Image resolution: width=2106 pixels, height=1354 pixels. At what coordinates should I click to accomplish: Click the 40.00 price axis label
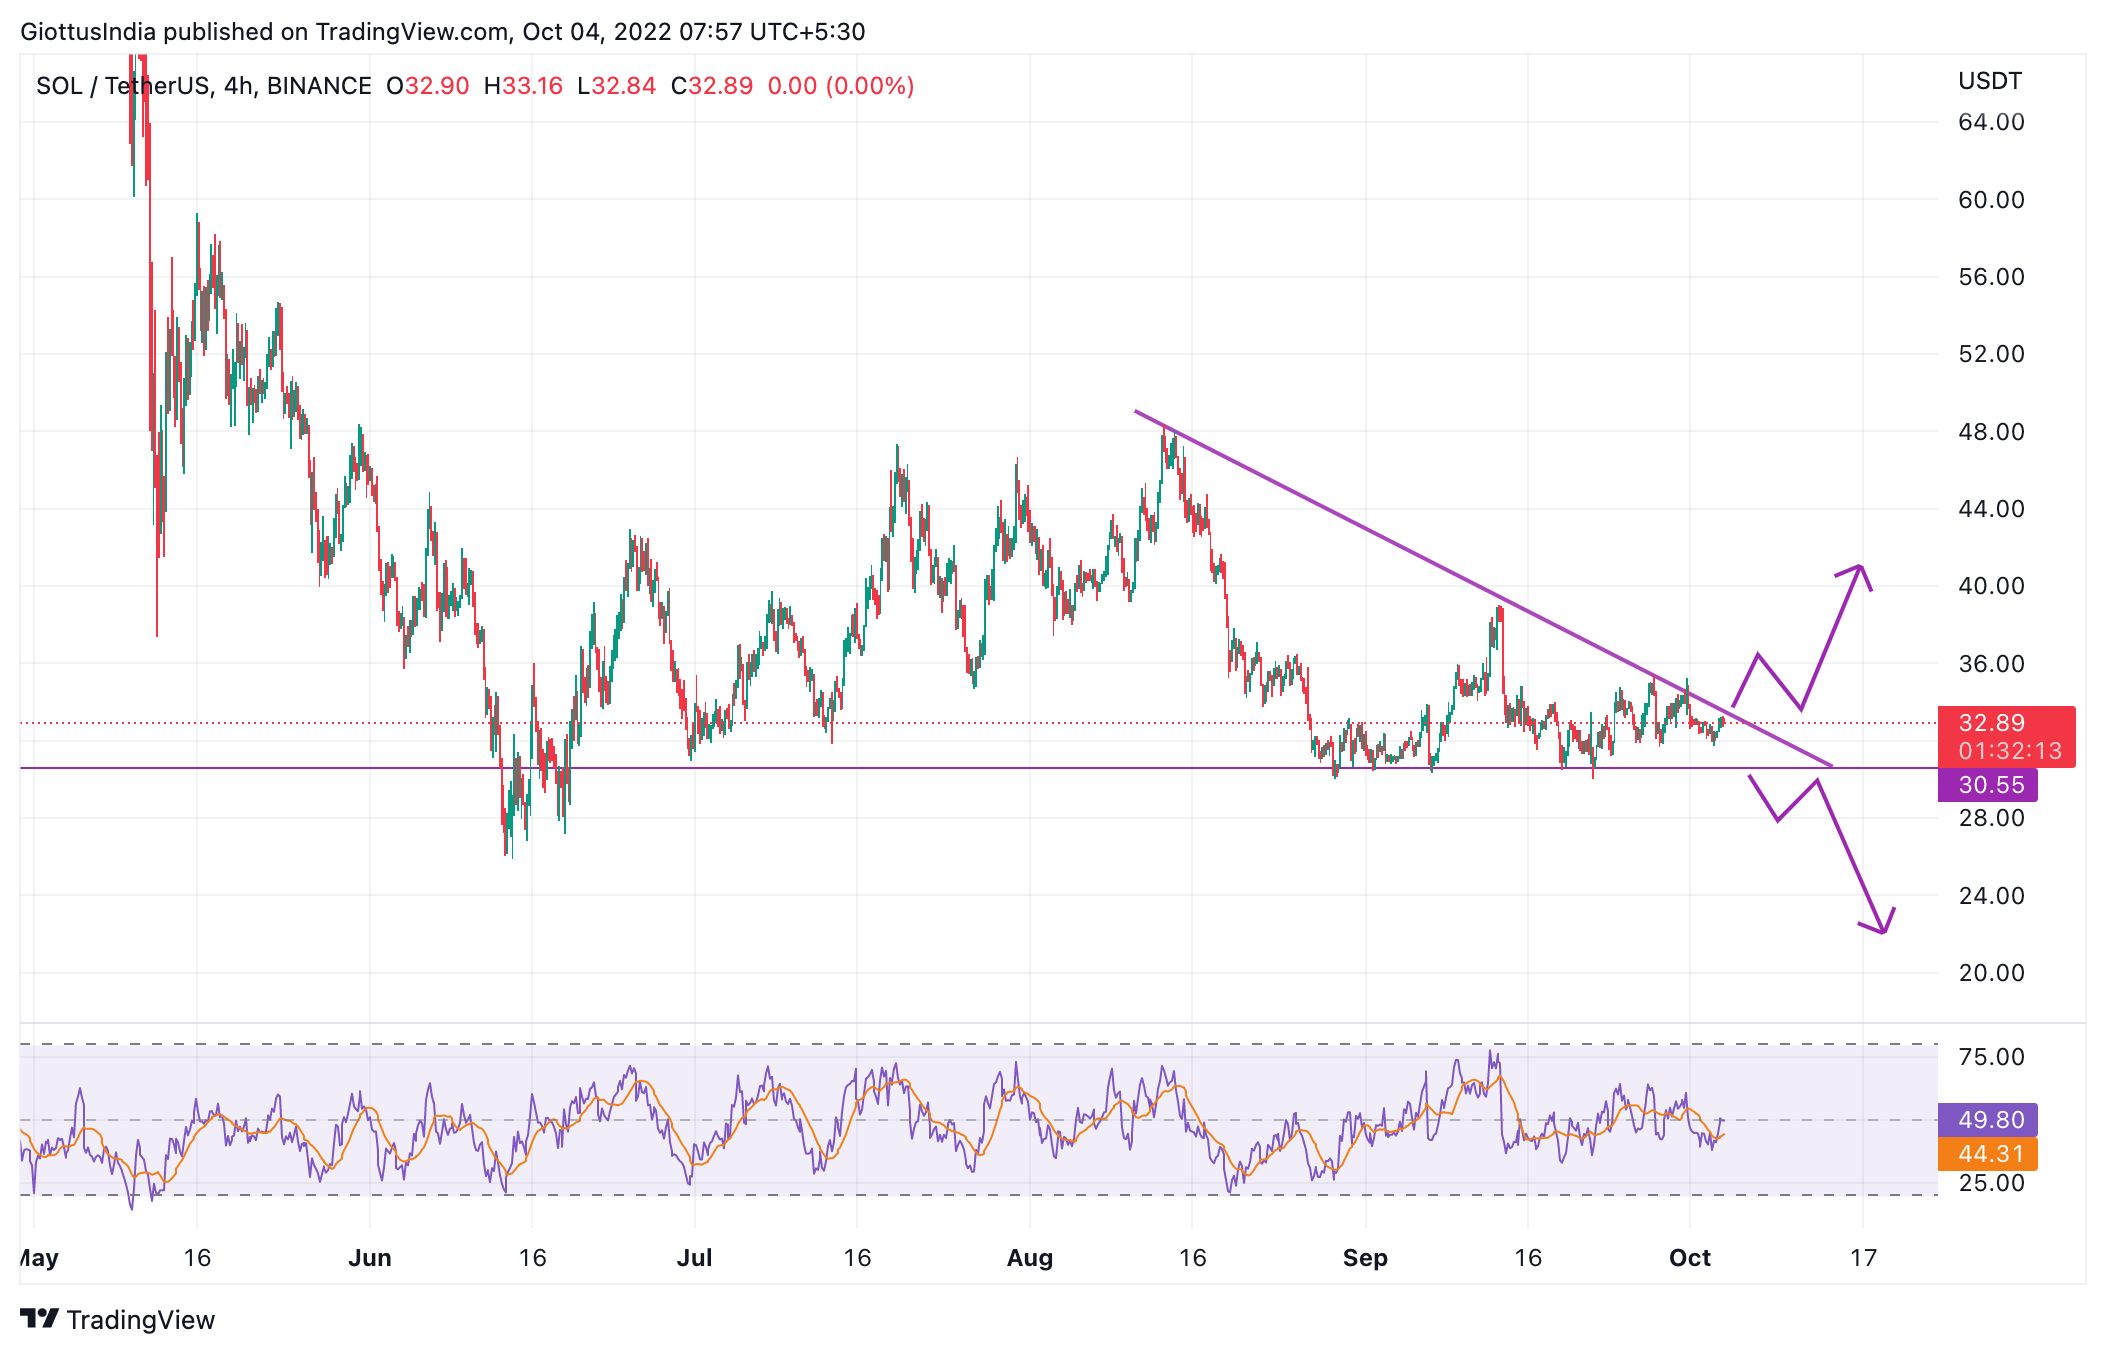pyautogui.click(x=1992, y=586)
